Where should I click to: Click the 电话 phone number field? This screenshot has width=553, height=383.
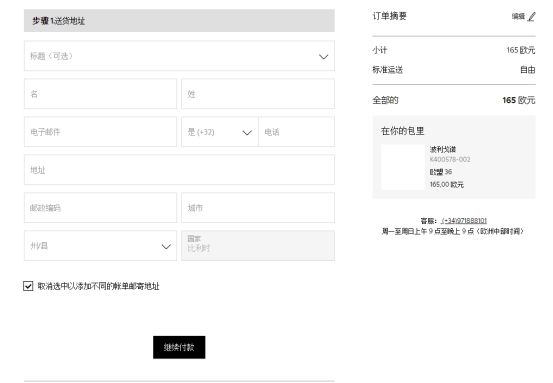click(x=297, y=132)
